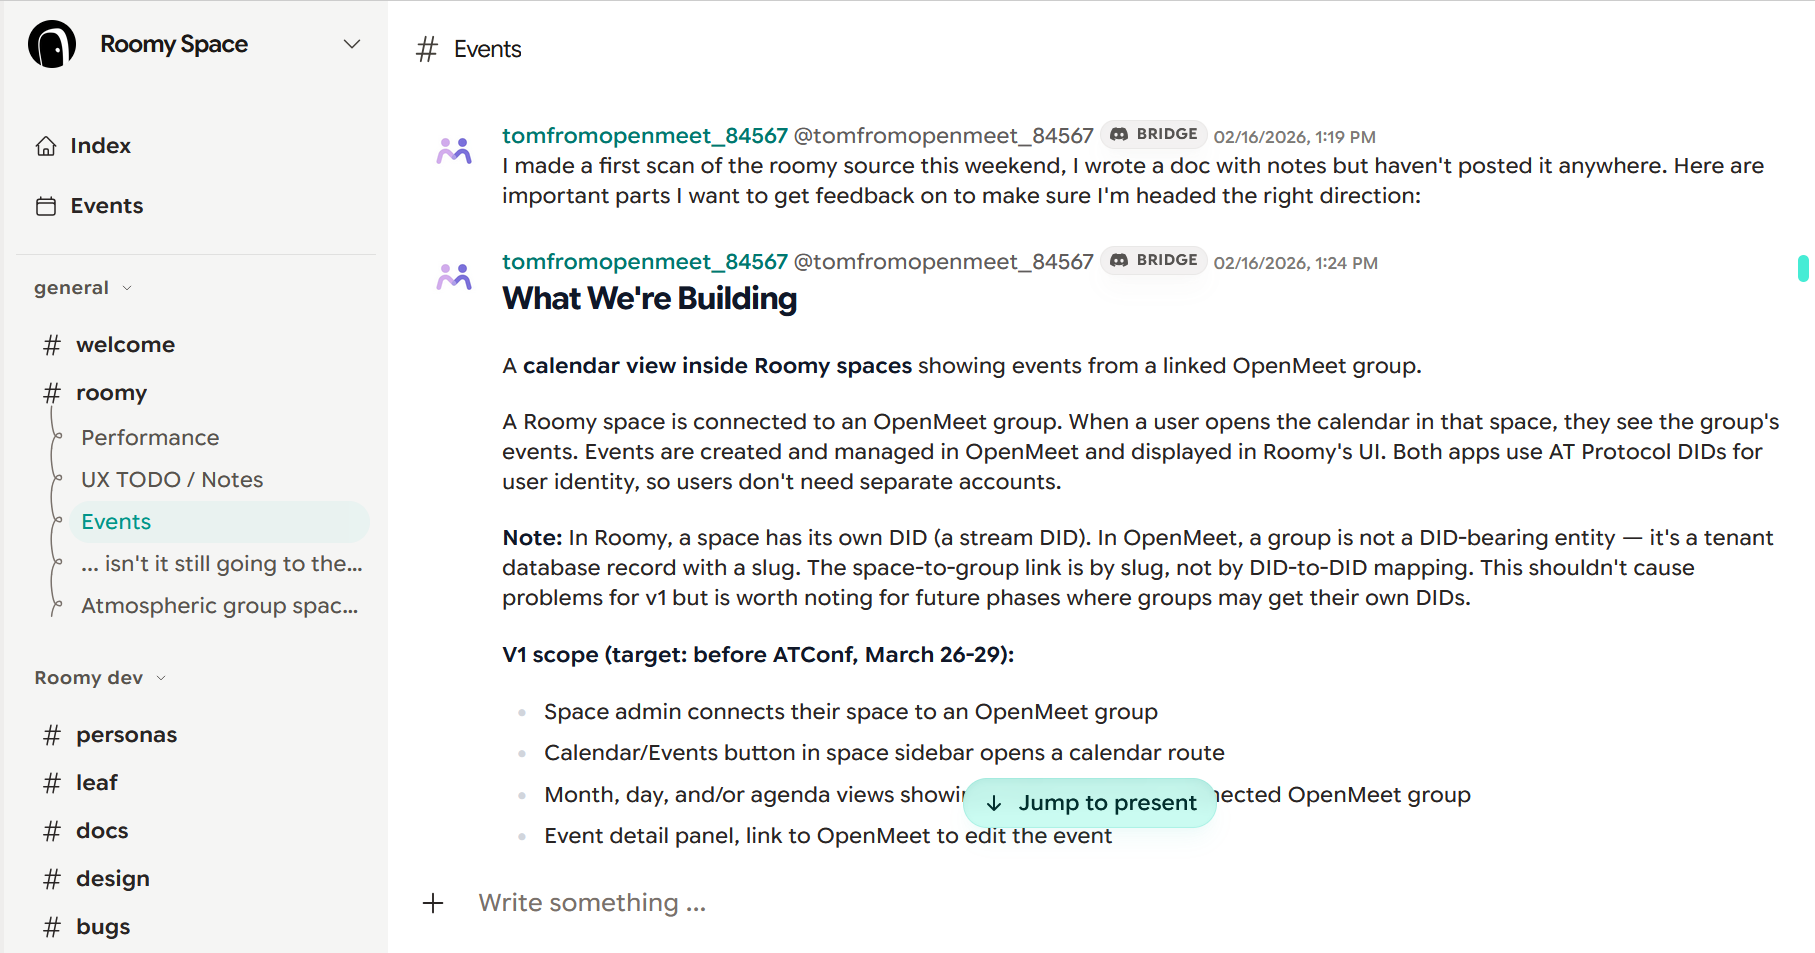Open Events calendar in sidebar
Viewport: 1815px width, 953px height.
pyautogui.click(x=106, y=206)
